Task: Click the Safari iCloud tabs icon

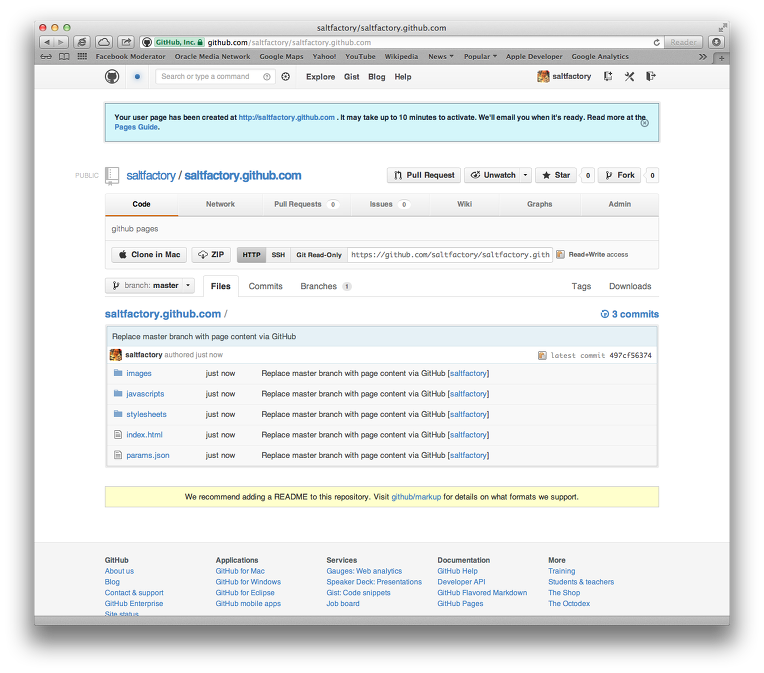Action: tap(104, 42)
